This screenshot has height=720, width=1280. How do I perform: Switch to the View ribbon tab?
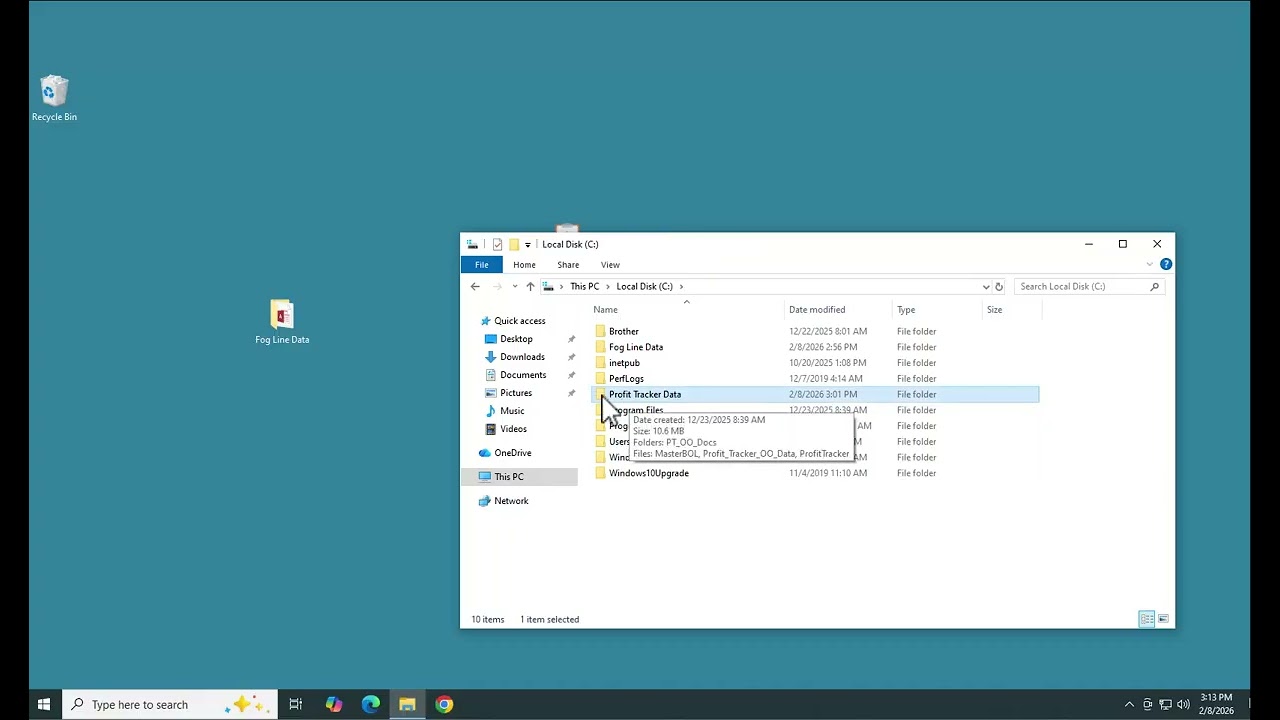click(x=610, y=265)
